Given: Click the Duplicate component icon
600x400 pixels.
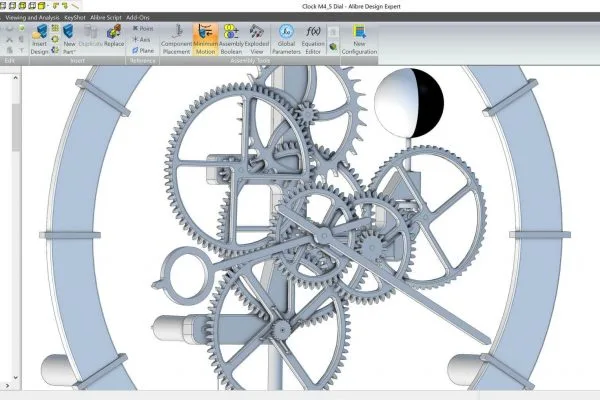Looking at the screenshot, I should (90, 36).
